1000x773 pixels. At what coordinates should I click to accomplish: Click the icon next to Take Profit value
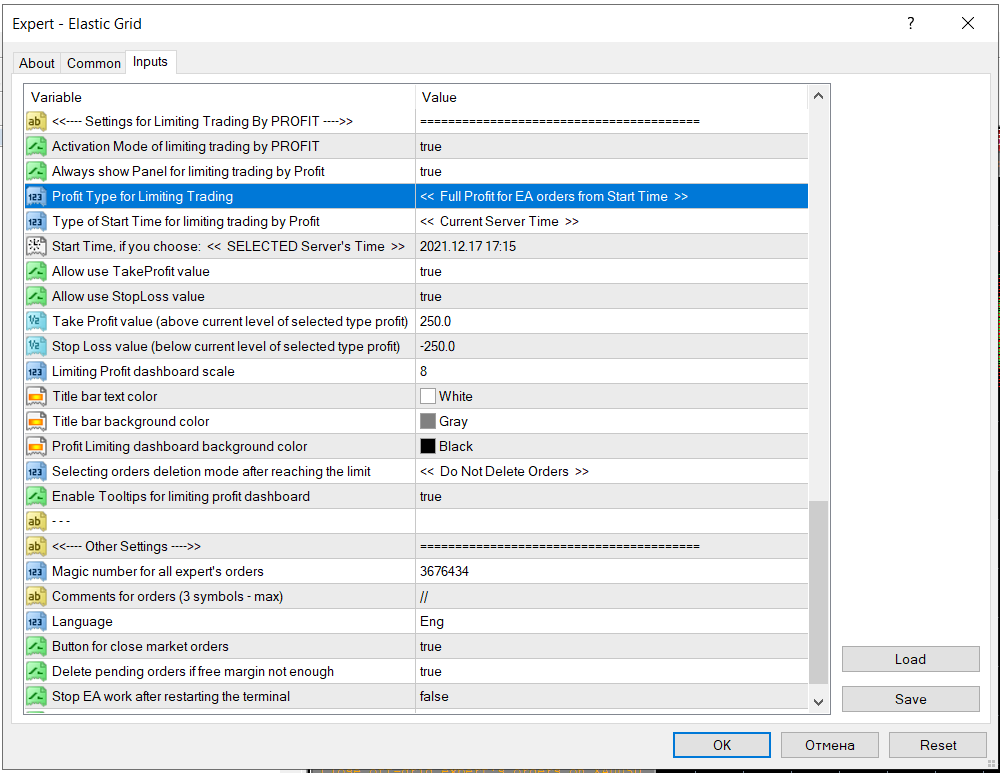point(35,321)
